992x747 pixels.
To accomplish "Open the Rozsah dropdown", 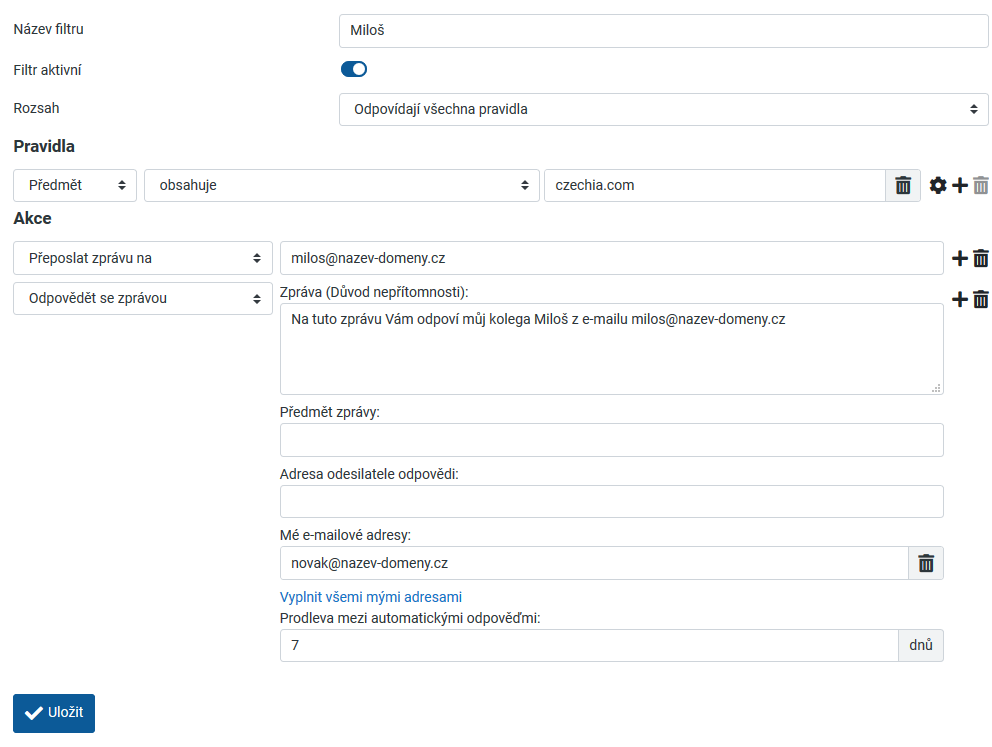I will tap(663, 109).
